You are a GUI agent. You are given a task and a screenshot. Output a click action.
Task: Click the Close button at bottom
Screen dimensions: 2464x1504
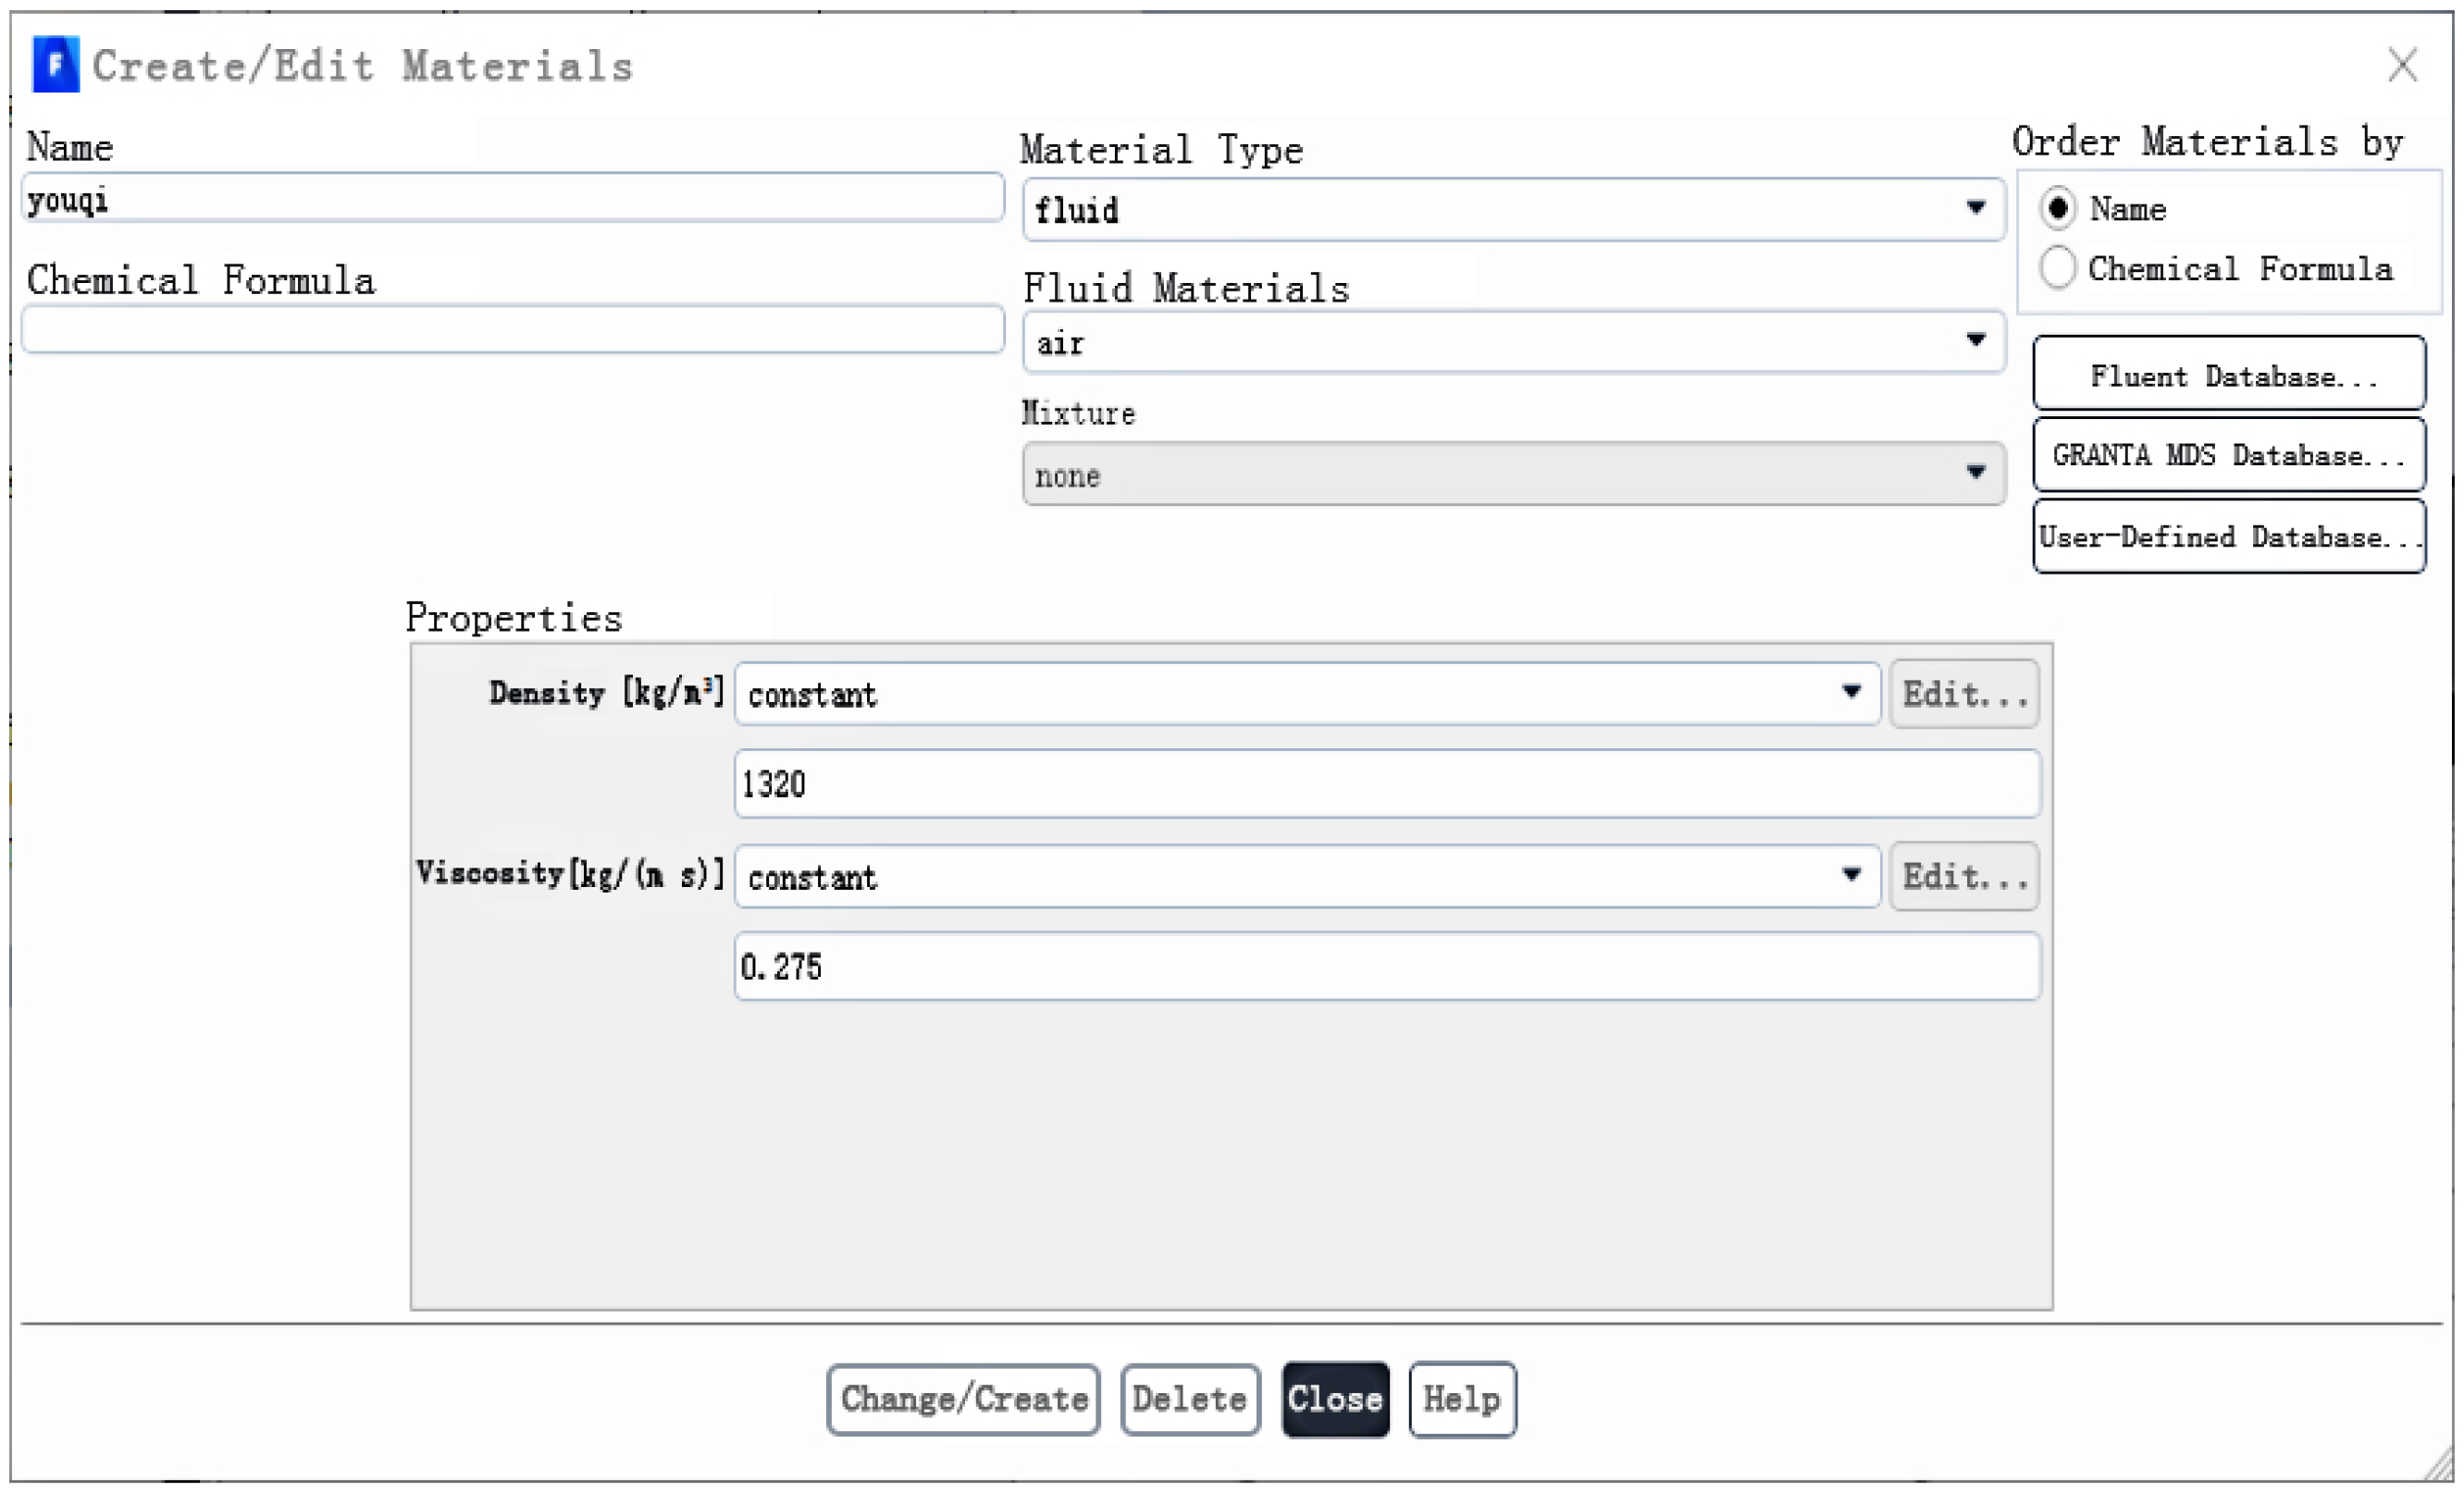[1335, 1399]
